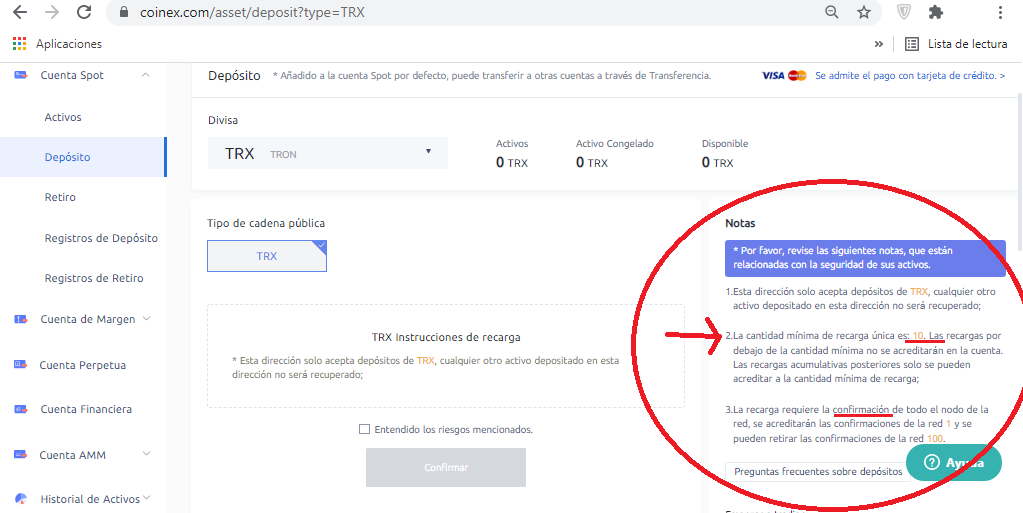Screen dimensions: 1023x513
Task: Click TRX Instrucciones de recarga heading
Action: click(x=446, y=337)
